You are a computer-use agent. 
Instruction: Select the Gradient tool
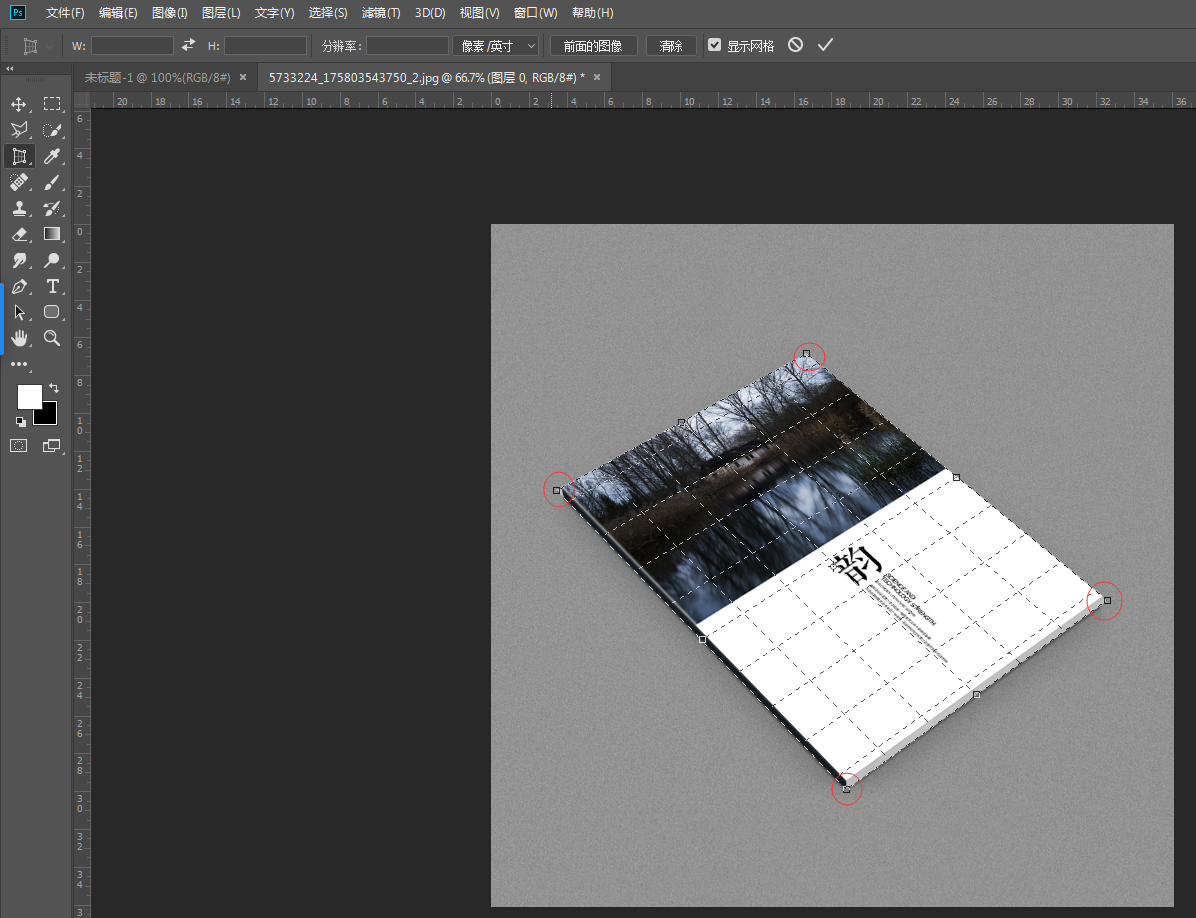click(x=52, y=234)
